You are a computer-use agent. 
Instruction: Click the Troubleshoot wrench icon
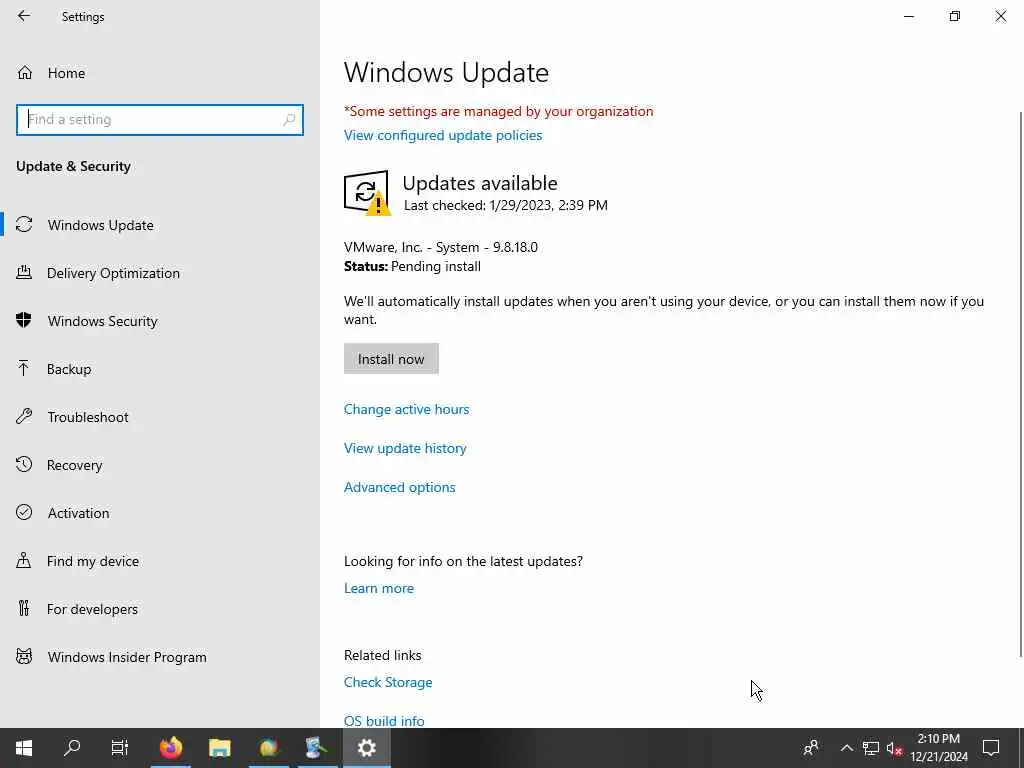point(24,416)
